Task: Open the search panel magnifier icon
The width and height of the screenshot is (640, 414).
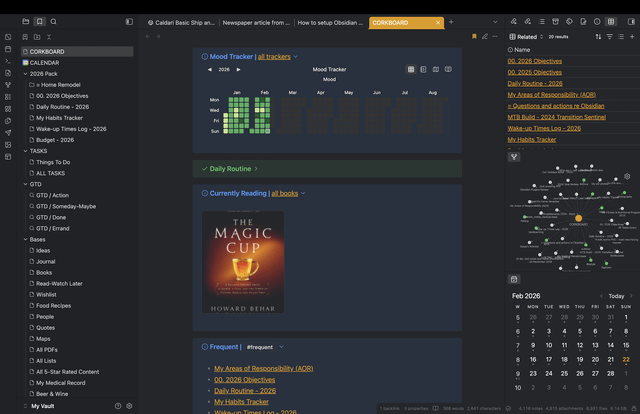Action: (x=53, y=22)
